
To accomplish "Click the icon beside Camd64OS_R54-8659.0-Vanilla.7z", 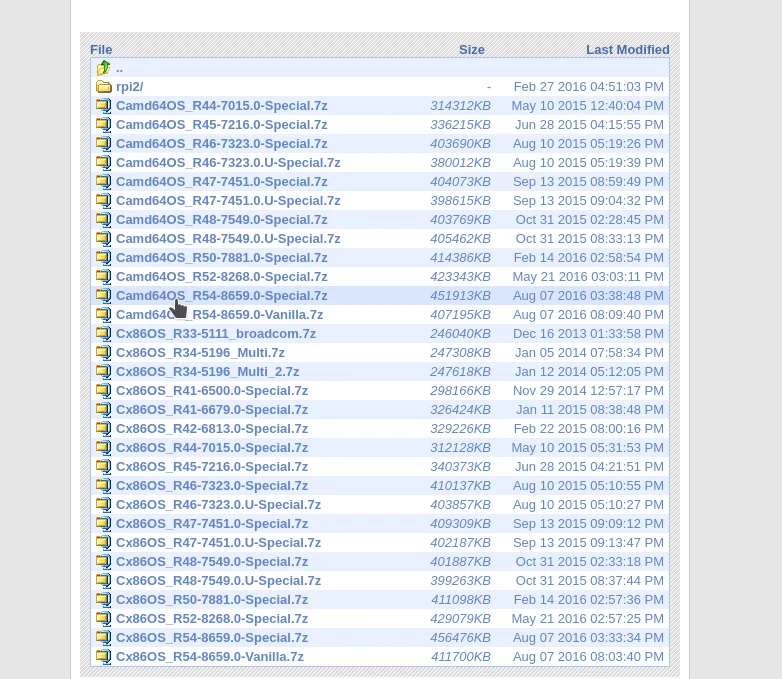I will (x=104, y=315).
